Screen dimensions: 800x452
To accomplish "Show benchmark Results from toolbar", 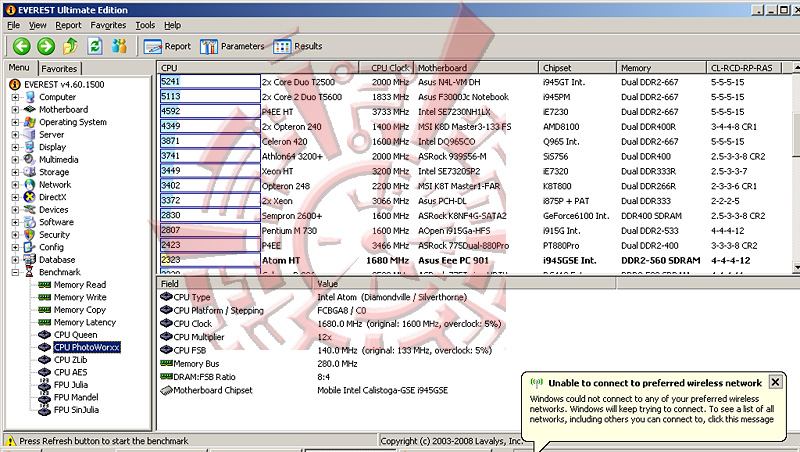I will (x=298, y=46).
